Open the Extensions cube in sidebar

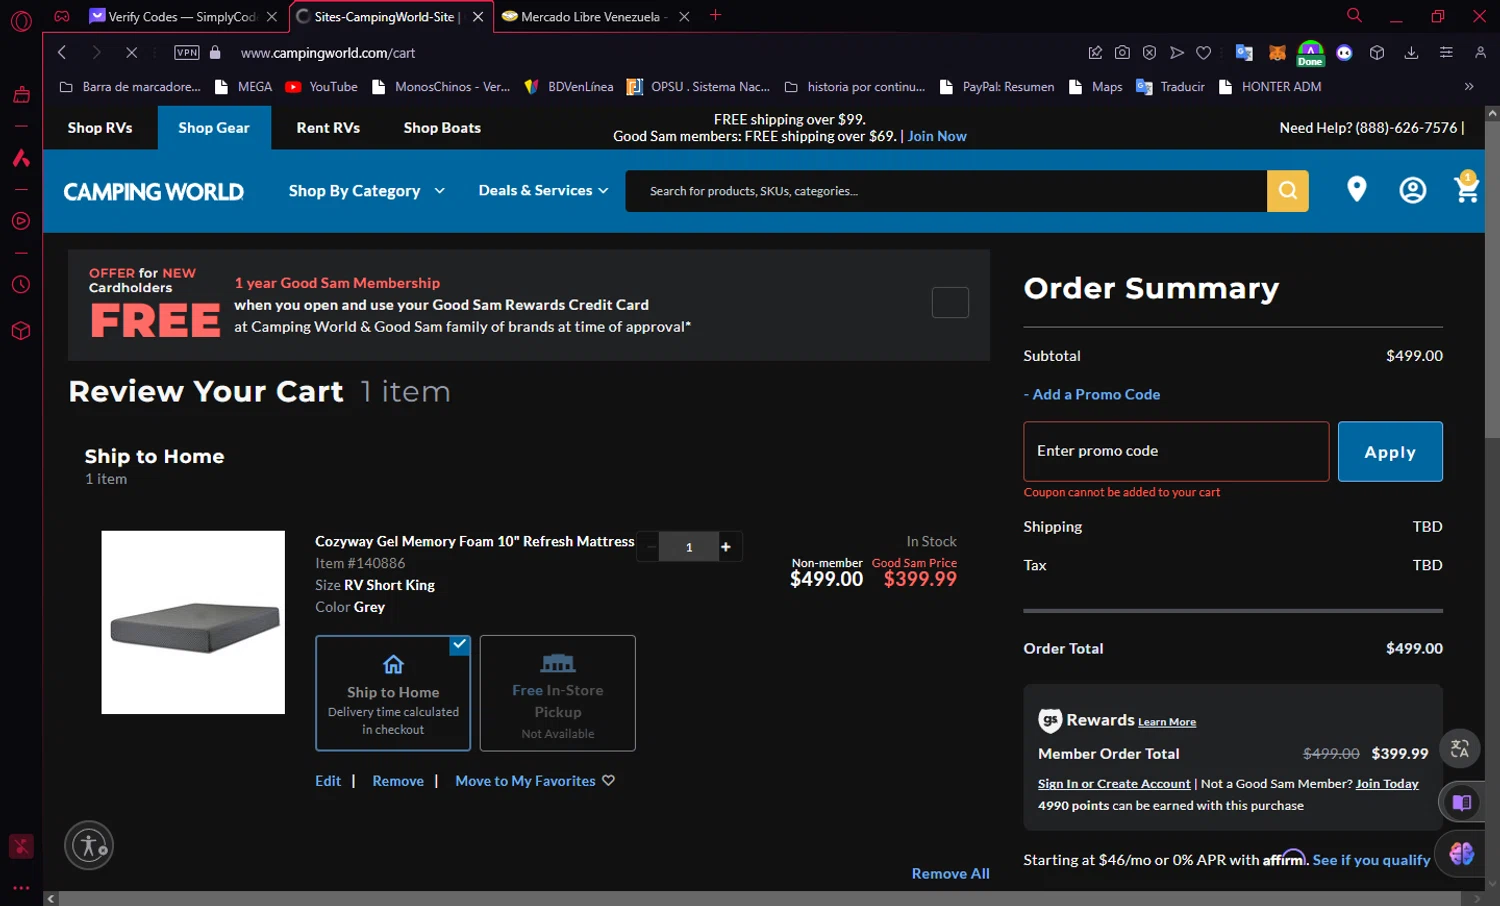click(x=21, y=331)
